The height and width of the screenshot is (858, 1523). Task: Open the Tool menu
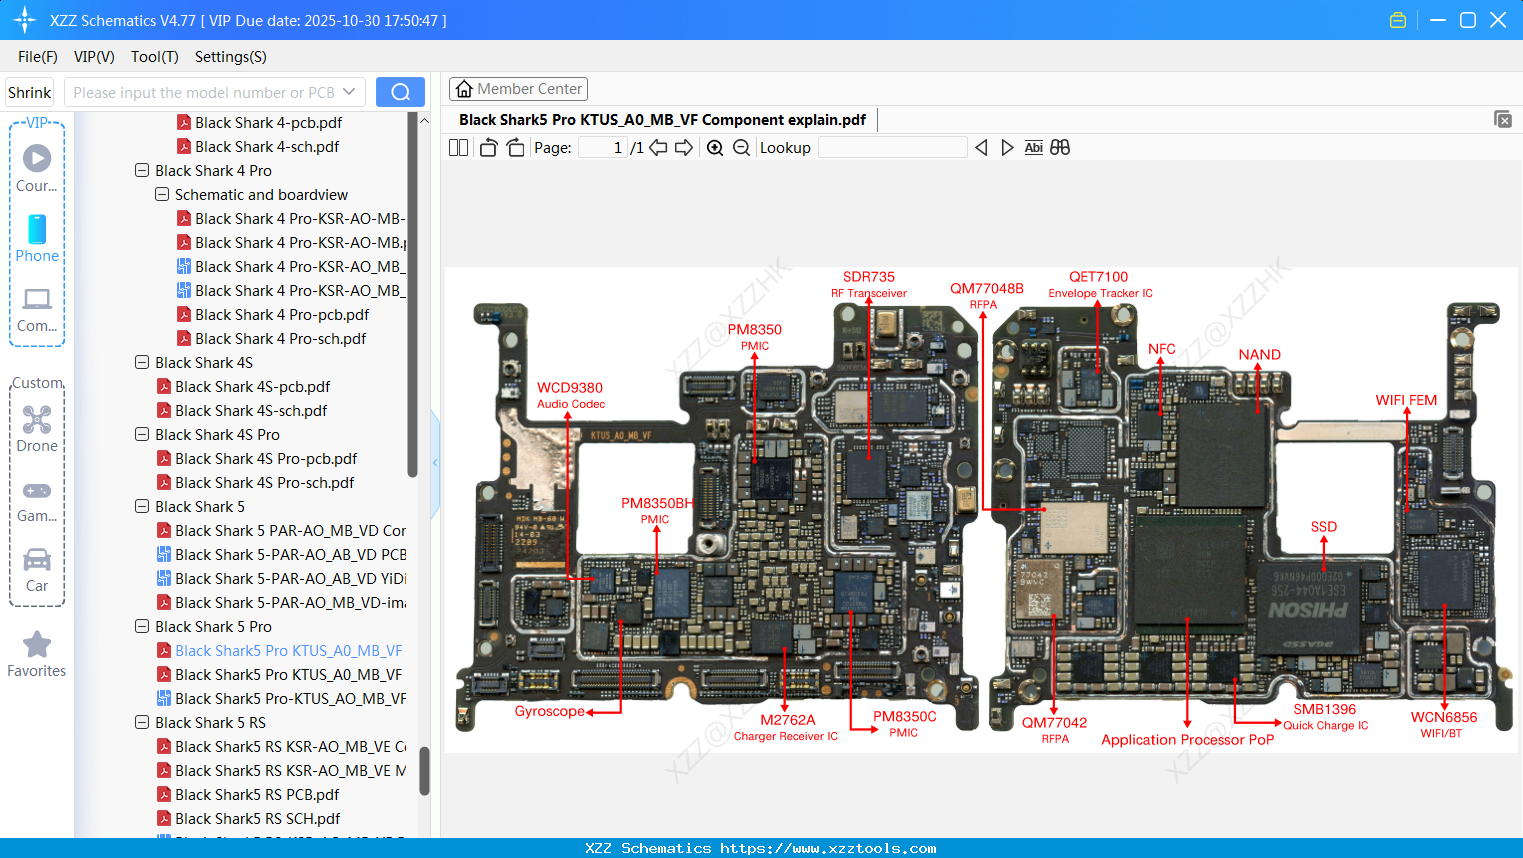pos(154,57)
